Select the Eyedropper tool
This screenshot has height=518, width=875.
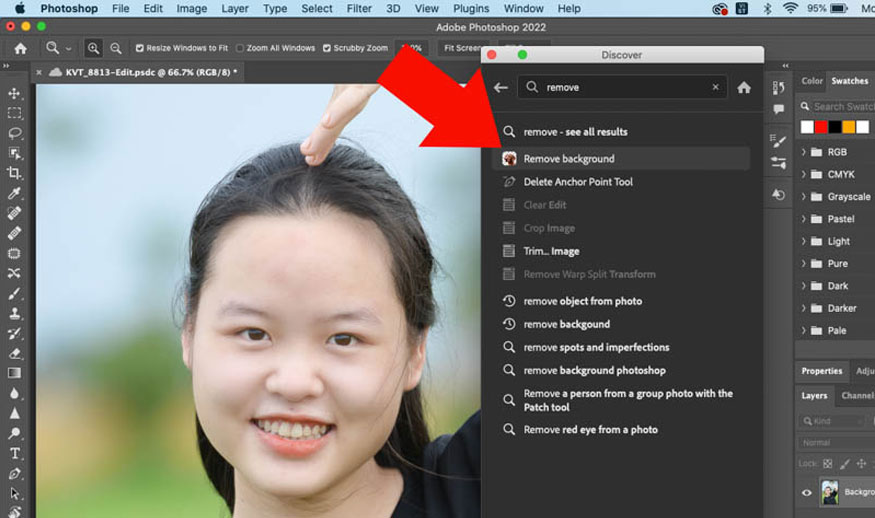pyautogui.click(x=15, y=193)
